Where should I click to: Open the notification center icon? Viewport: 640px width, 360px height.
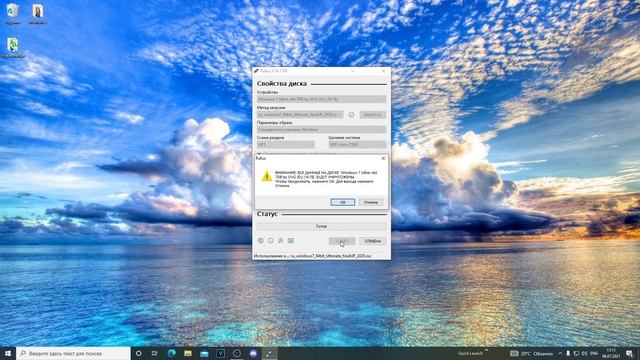pos(629,353)
